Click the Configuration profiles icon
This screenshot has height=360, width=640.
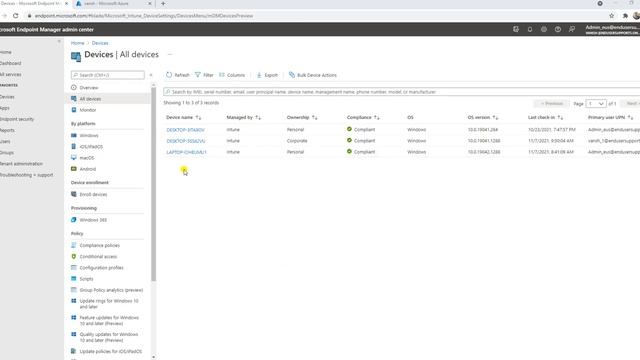(74, 267)
